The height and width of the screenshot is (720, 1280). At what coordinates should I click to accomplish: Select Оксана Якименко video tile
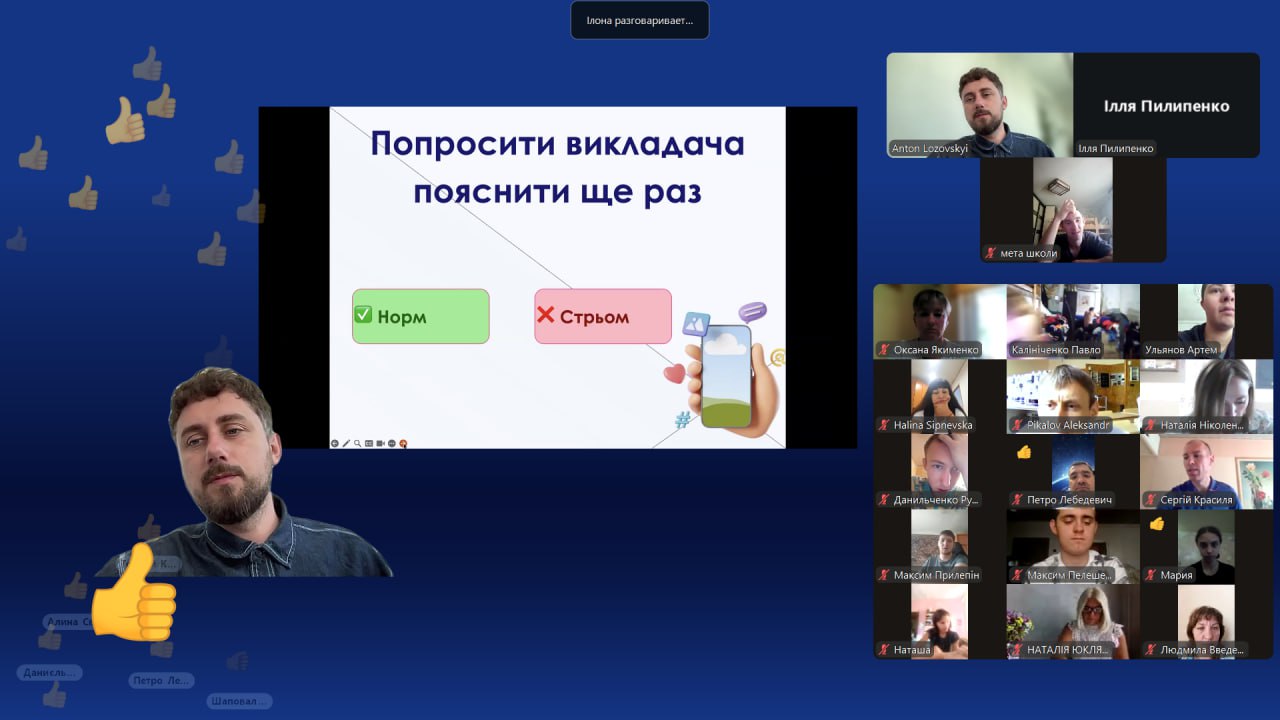pyautogui.click(x=940, y=321)
